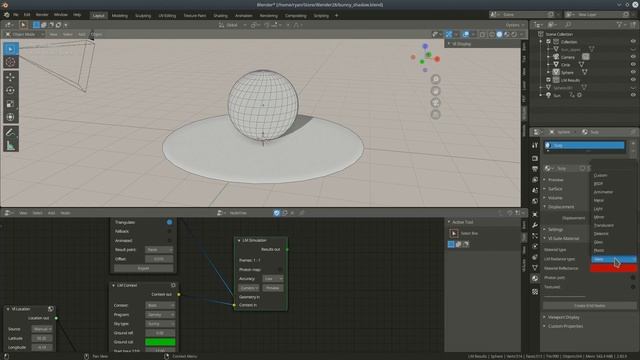This screenshot has height=360, width=640.
Task: Click the Preview button in LiVi Simulation
Action: click(273, 288)
